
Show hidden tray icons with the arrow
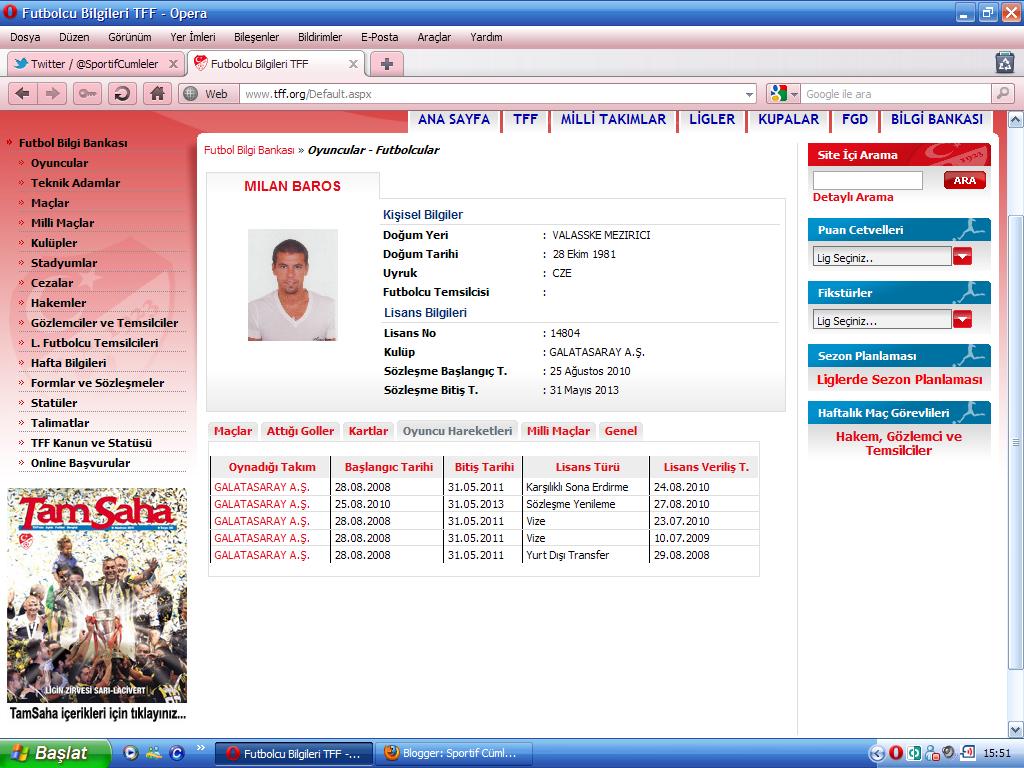[x=877, y=753]
